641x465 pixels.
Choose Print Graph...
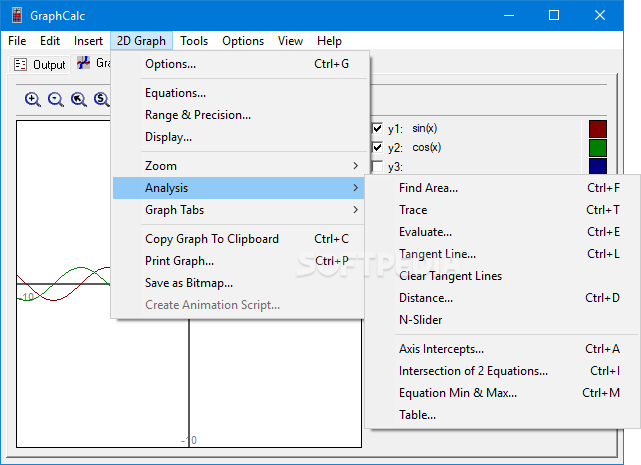[238, 261]
